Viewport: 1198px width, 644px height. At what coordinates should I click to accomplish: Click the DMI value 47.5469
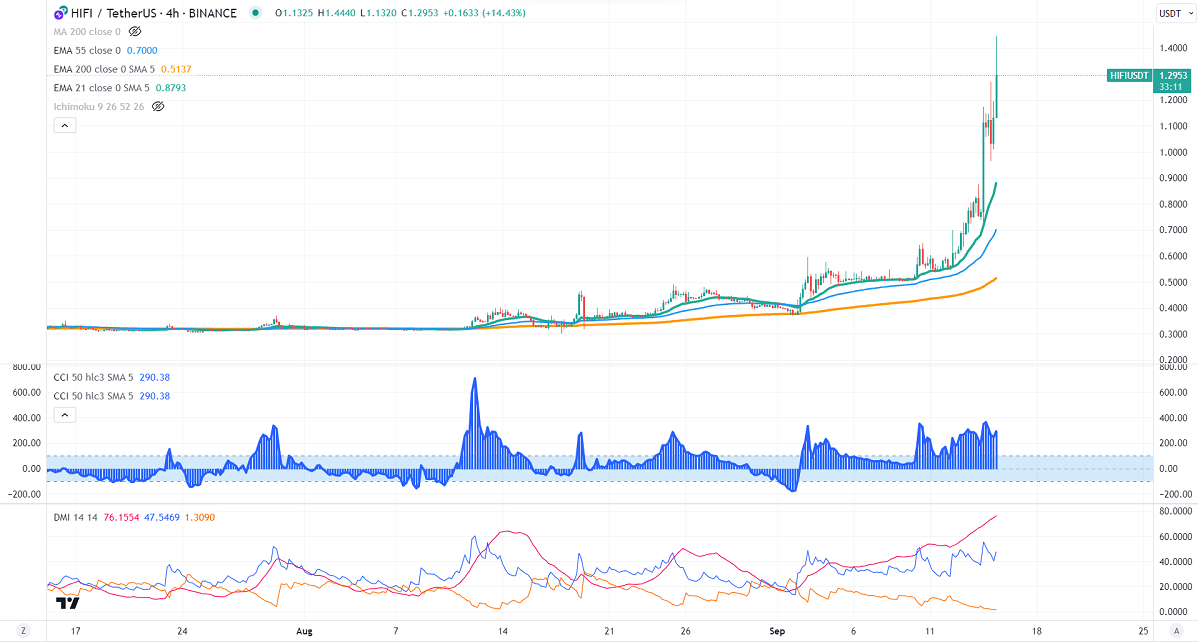pyautogui.click(x=162, y=518)
